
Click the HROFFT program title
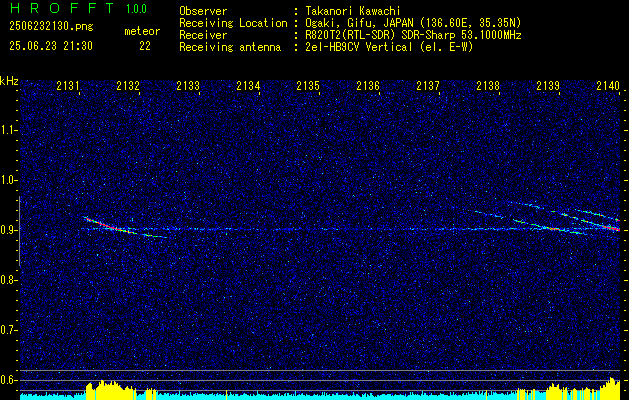click(63, 8)
